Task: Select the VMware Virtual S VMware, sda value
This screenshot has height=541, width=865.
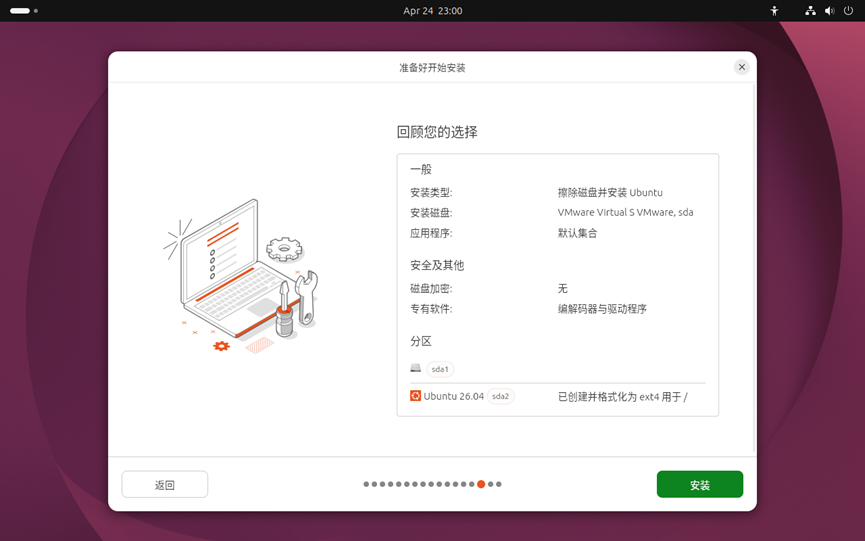Action: click(x=625, y=212)
